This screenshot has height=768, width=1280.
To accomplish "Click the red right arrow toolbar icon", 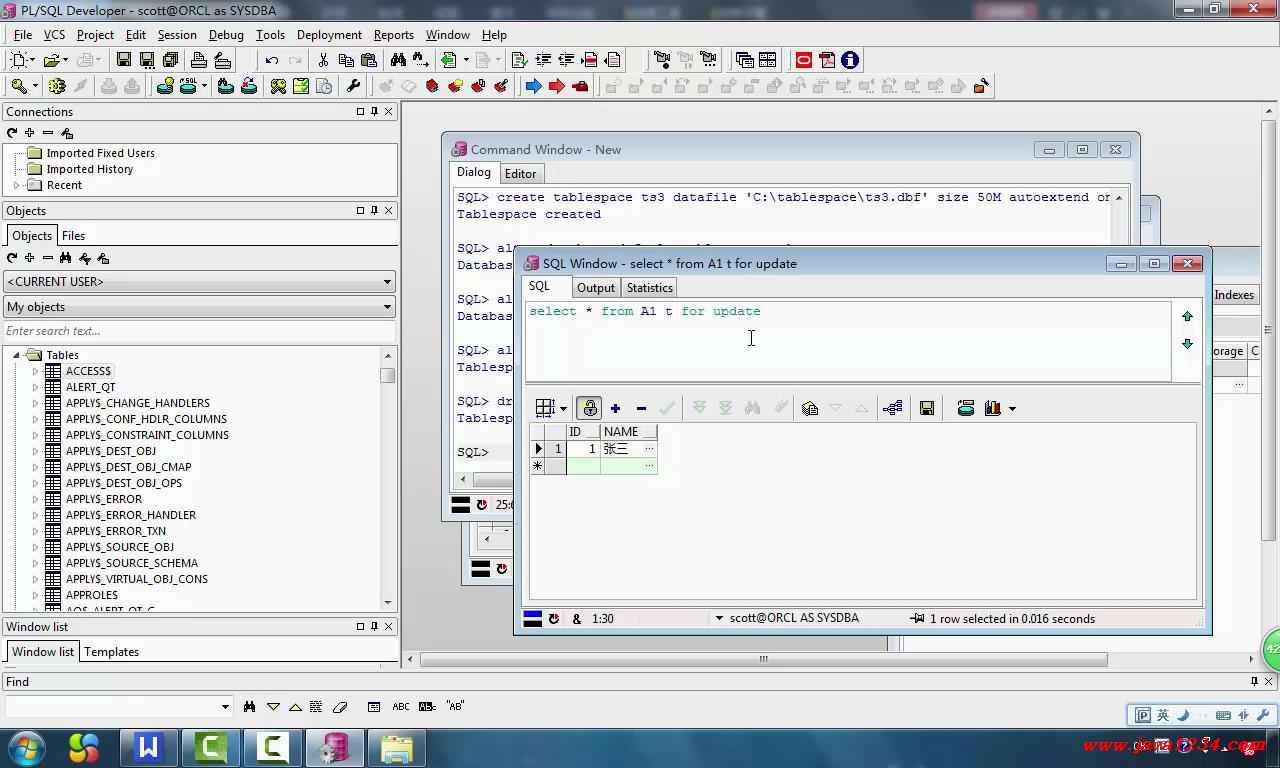I will click(557, 86).
